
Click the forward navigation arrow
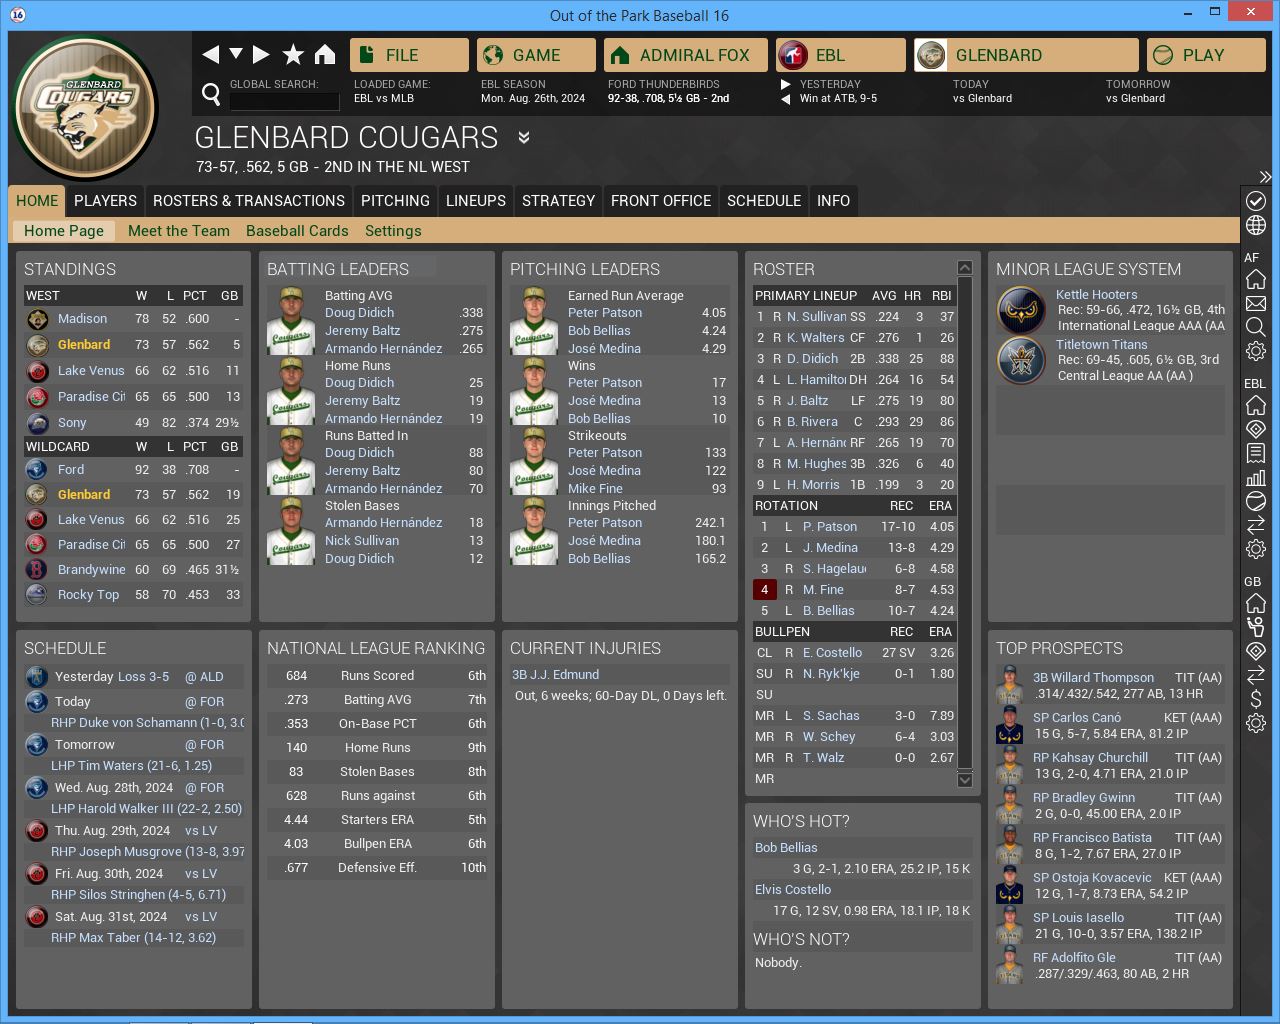click(262, 55)
